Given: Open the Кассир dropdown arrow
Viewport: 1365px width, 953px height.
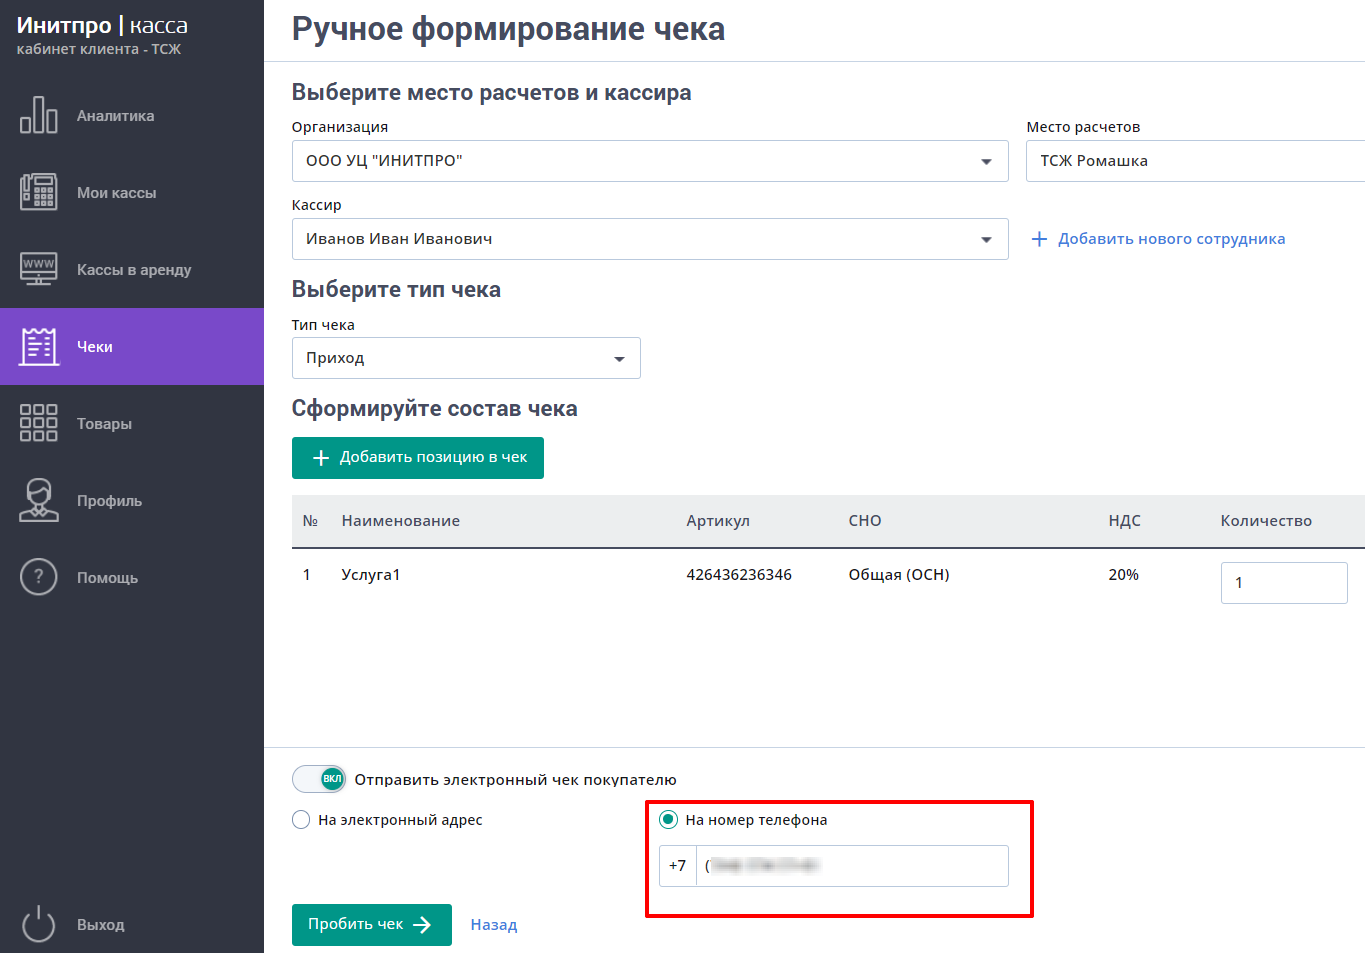Looking at the screenshot, I should pos(986,240).
